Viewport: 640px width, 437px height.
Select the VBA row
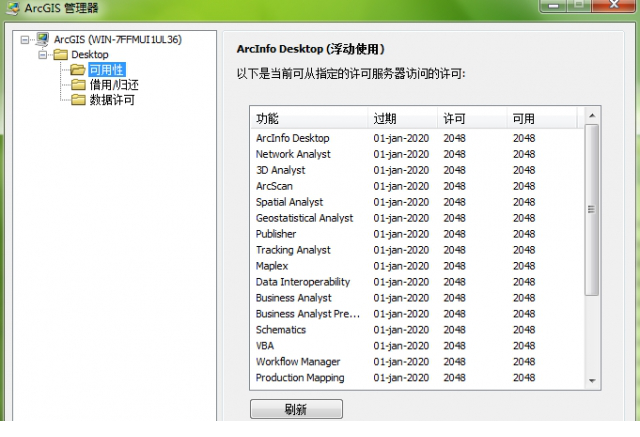pyautogui.click(x=417, y=346)
